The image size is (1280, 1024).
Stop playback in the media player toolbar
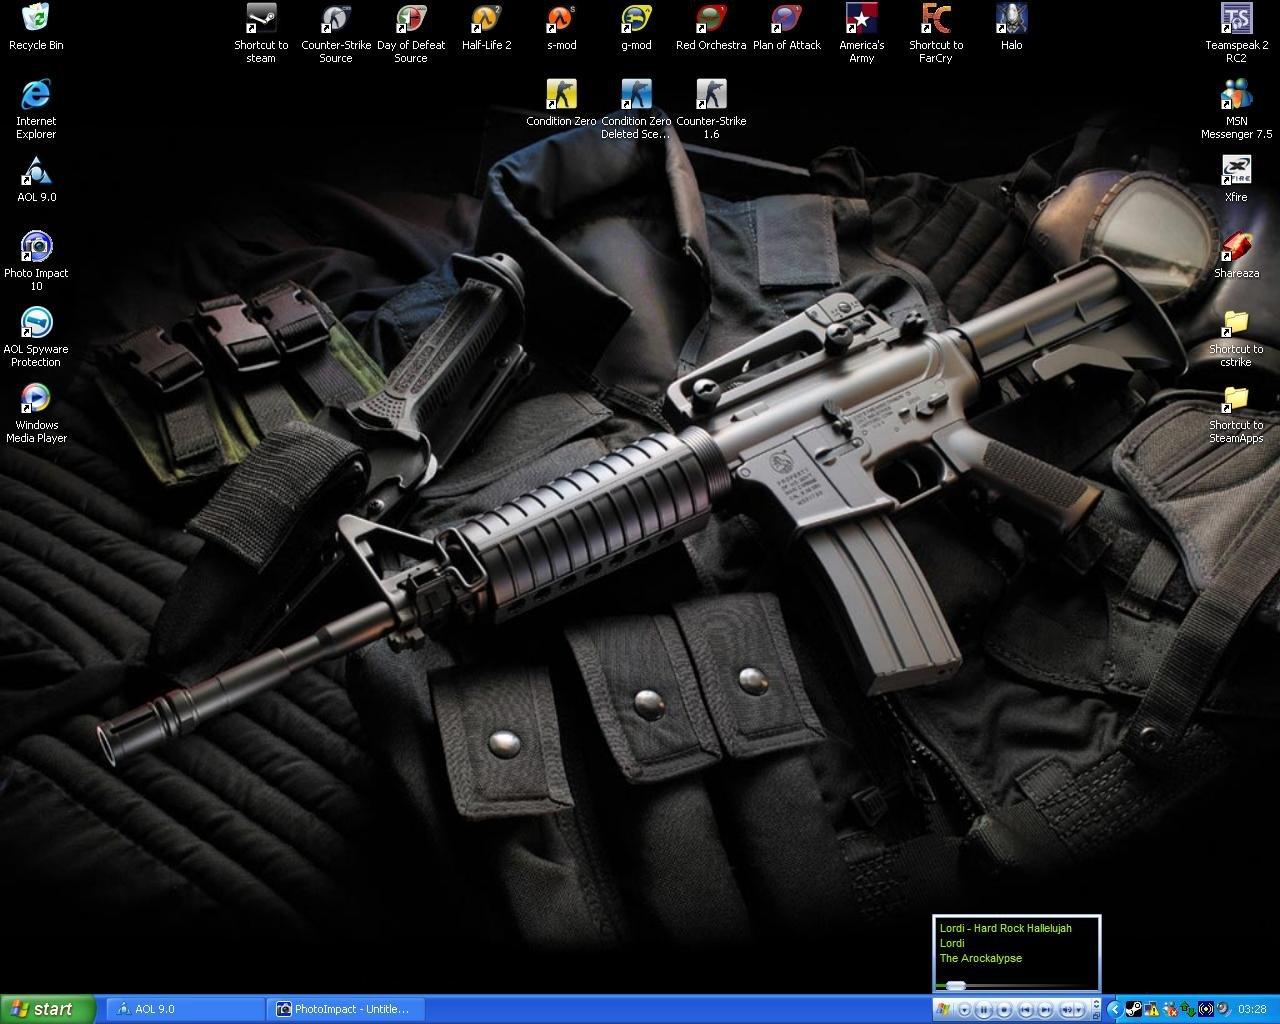[x=1005, y=1010]
